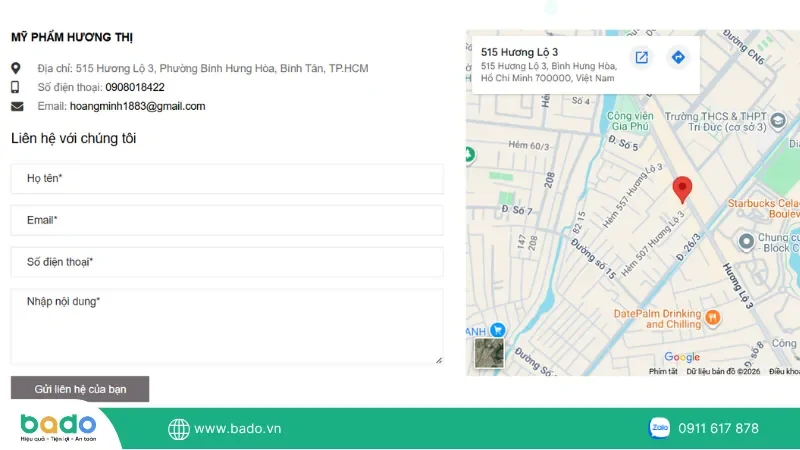The width and height of the screenshot is (800, 450).
Task: Click Đ. Số 7 street label
Action: pyautogui.click(x=517, y=210)
